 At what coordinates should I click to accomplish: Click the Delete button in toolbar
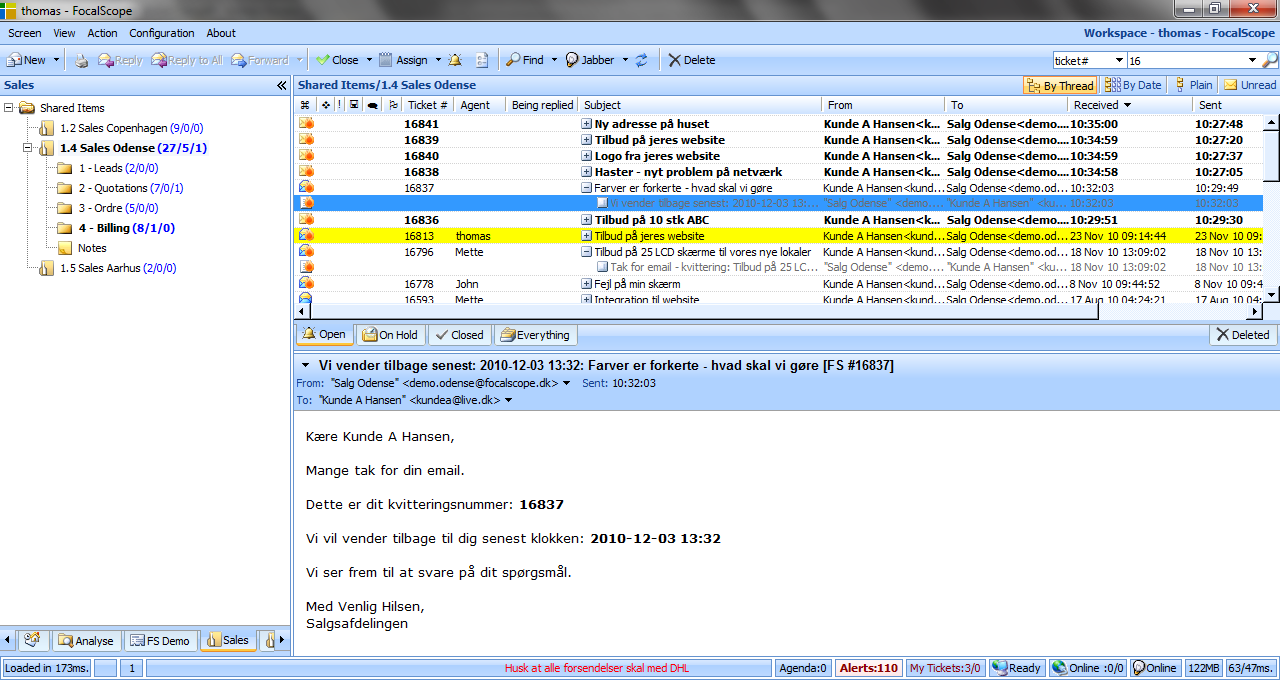691,60
